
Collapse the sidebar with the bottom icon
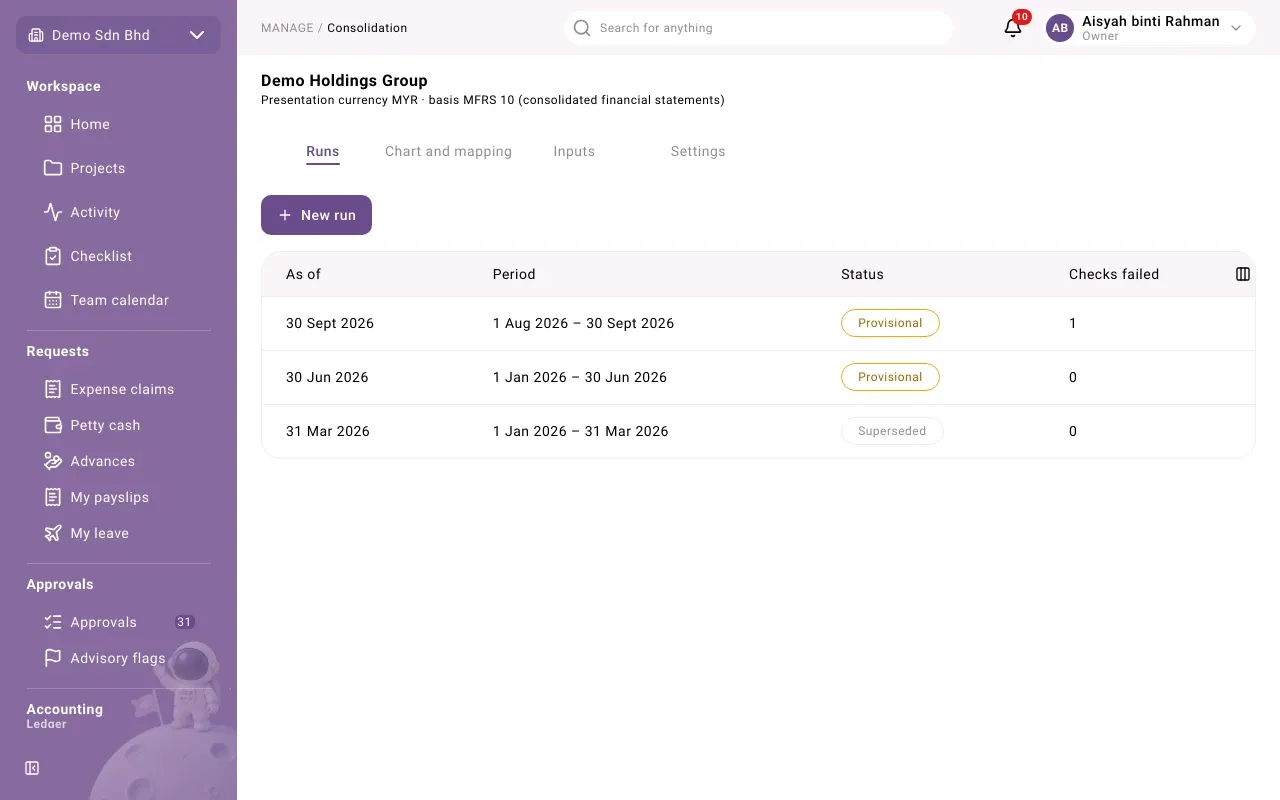pos(32,768)
